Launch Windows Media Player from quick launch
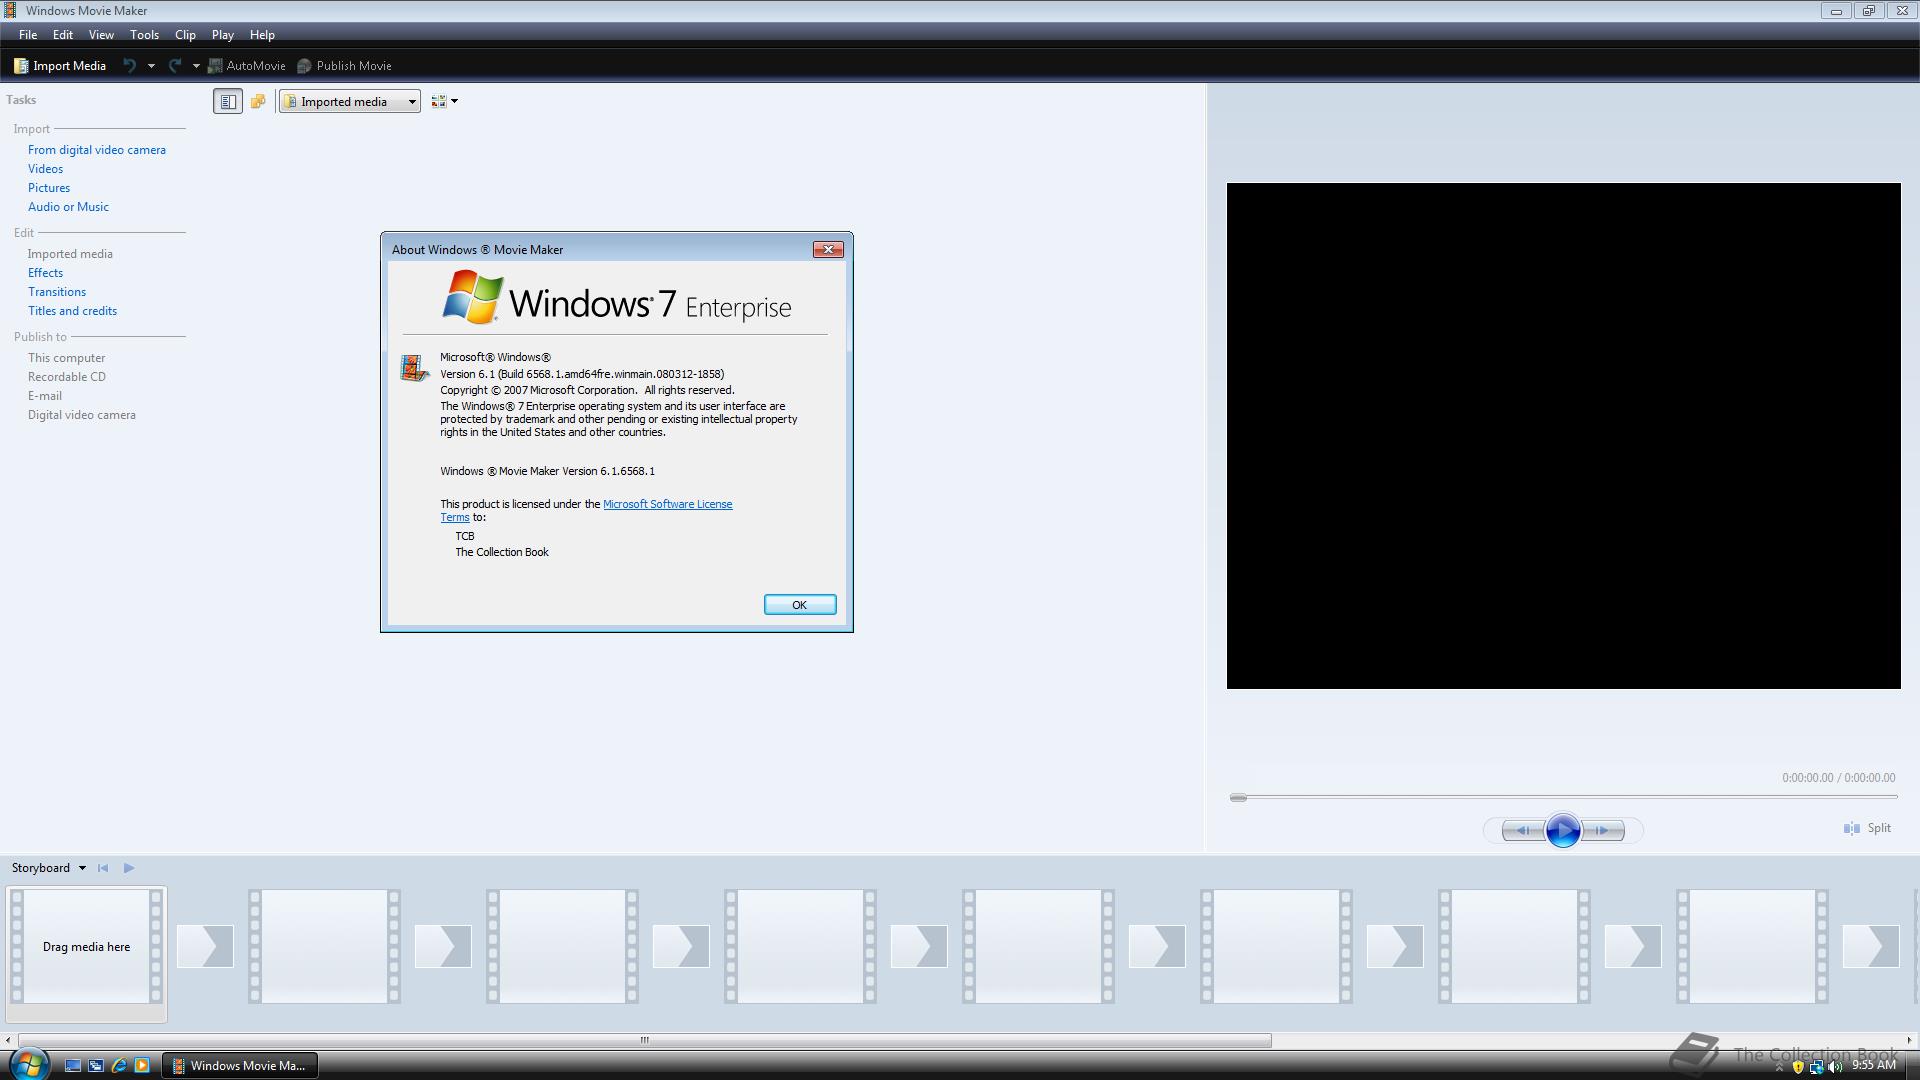The height and width of the screenshot is (1080, 1920). click(x=142, y=1066)
